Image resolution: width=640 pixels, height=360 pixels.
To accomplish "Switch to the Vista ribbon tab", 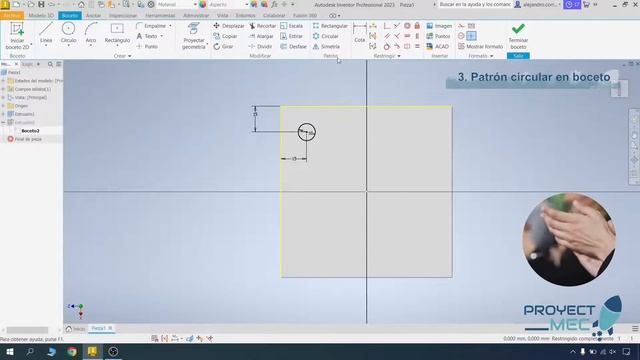I will [x=222, y=16].
